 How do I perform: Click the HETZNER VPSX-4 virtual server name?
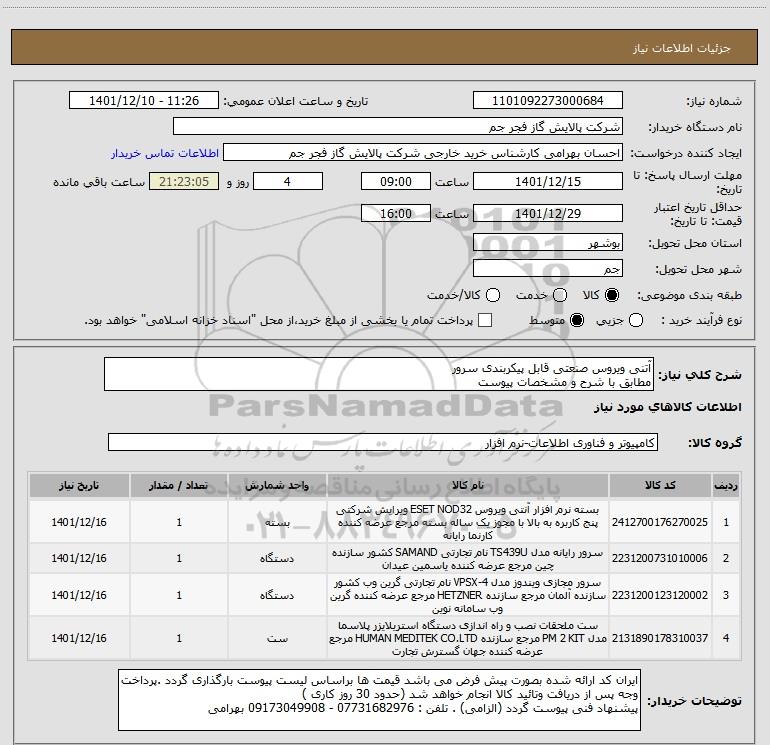tap(468, 595)
